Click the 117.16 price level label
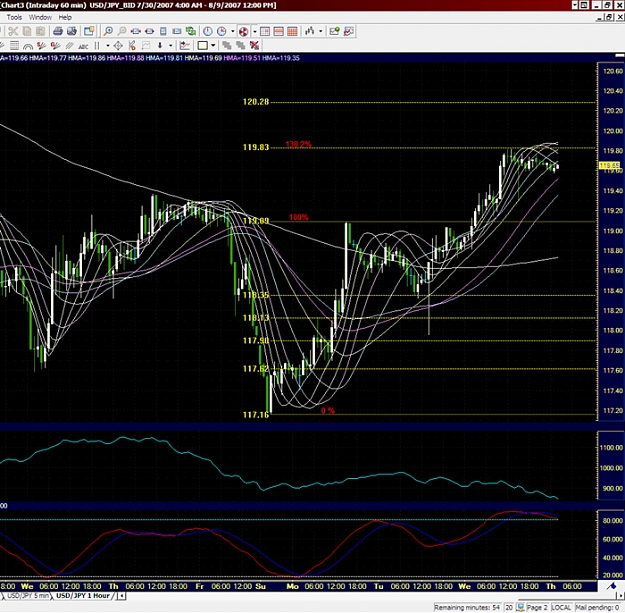 click(x=256, y=415)
